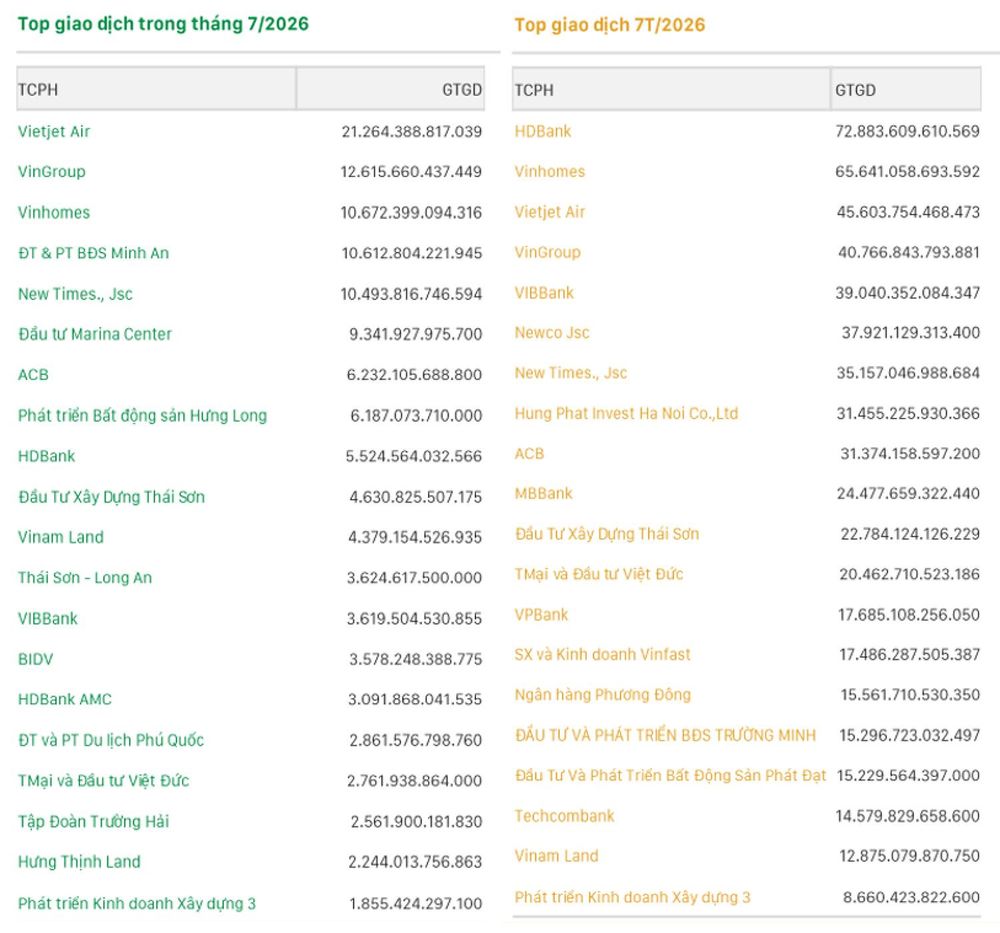Viewport: 1000px width, 933px height.
Task: Select the value 17.486.287.505.387
Action: pyautogui.click(x=909, y=654)
